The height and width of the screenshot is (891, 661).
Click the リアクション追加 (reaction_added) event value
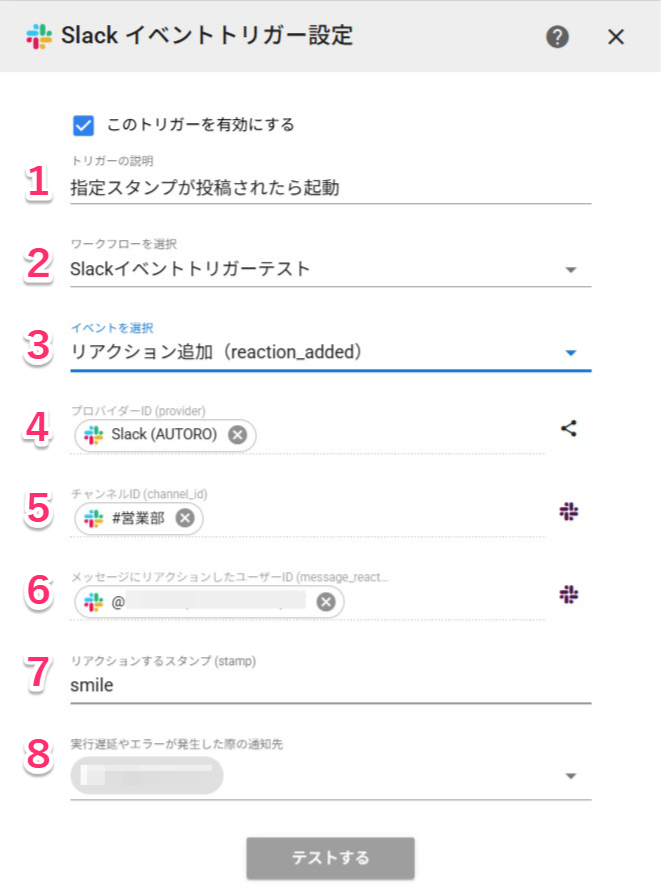pos(215,352)
